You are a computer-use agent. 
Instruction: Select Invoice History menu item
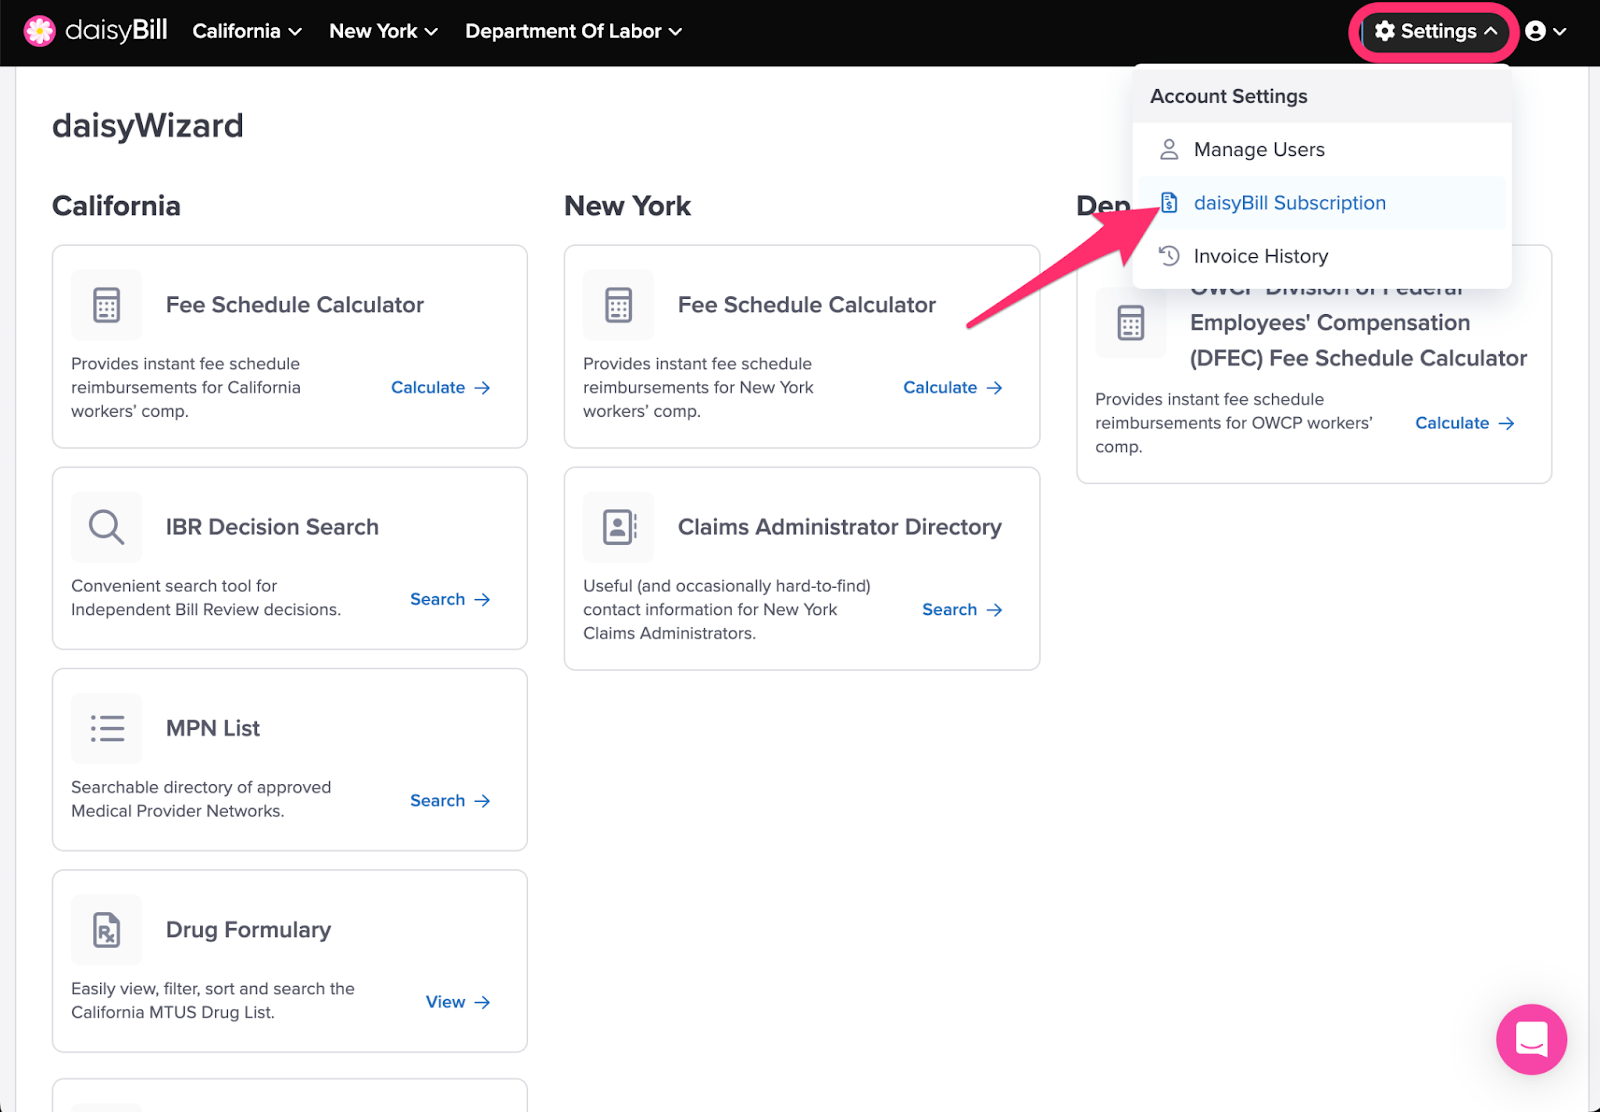point(1322,256)
